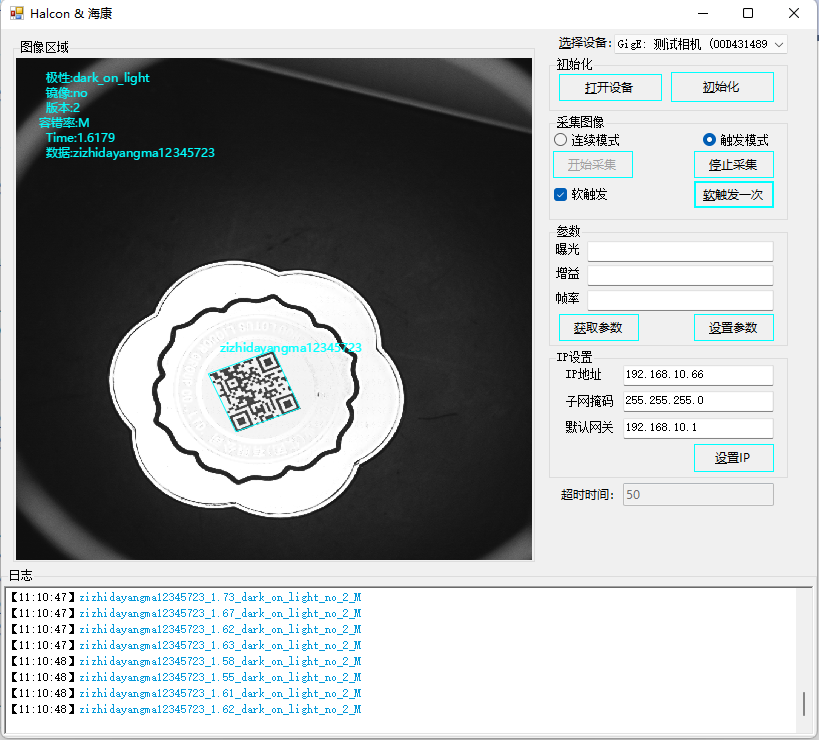Click the 曝光 input field
819x740 pixels.
pyautogui.click(x=680, y=251)
